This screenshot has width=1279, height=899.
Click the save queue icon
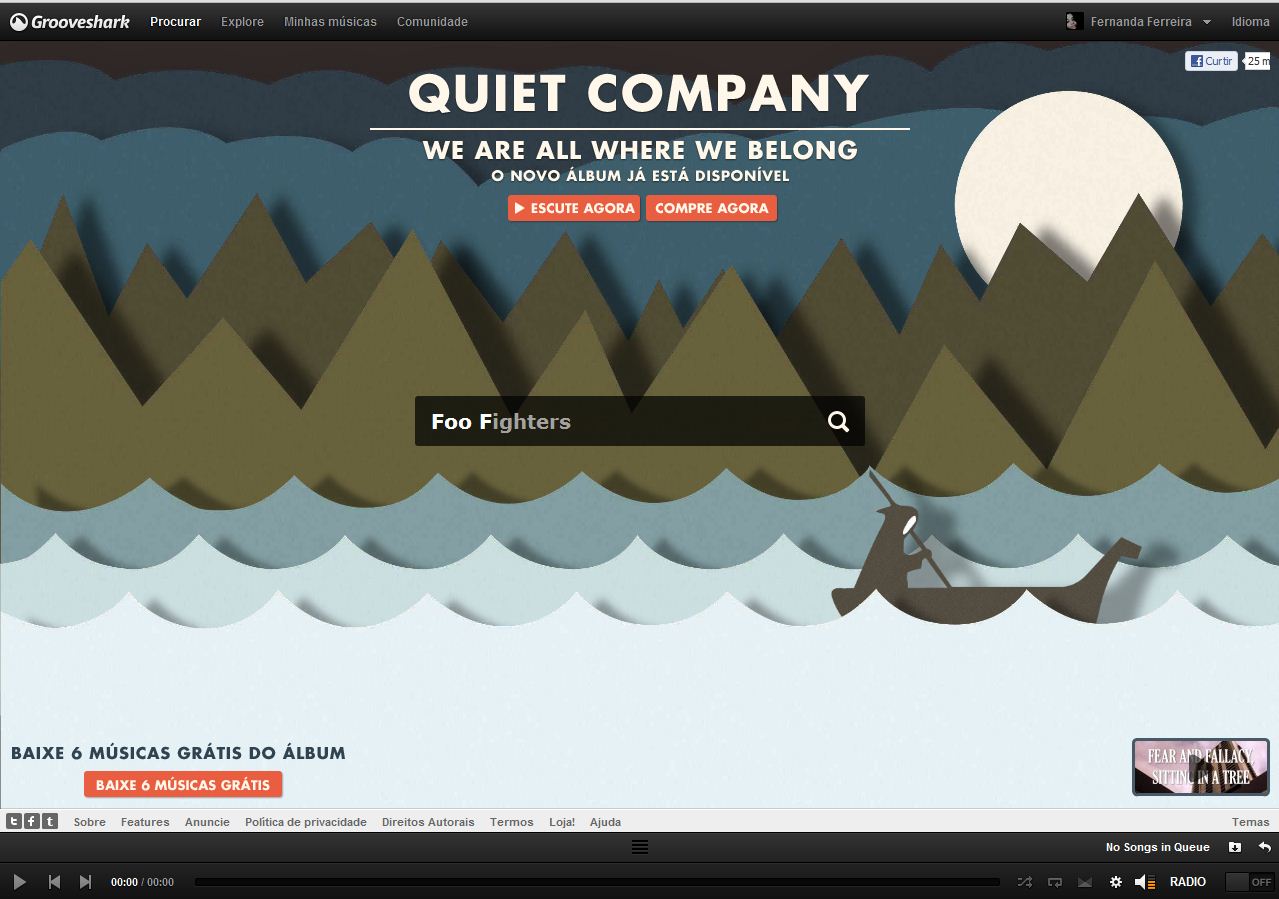(x=1235, y=847)
